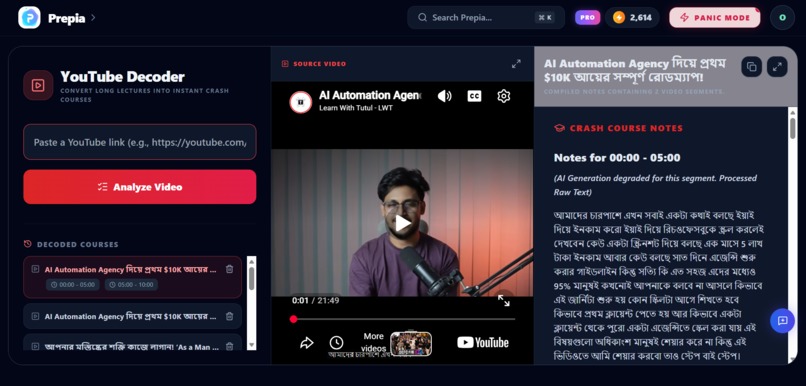Delete the first AI Automation Agency course
Image resolution: width=806 pixels, height=386 pixels.
pyautogui.click(x=230, y=269)
